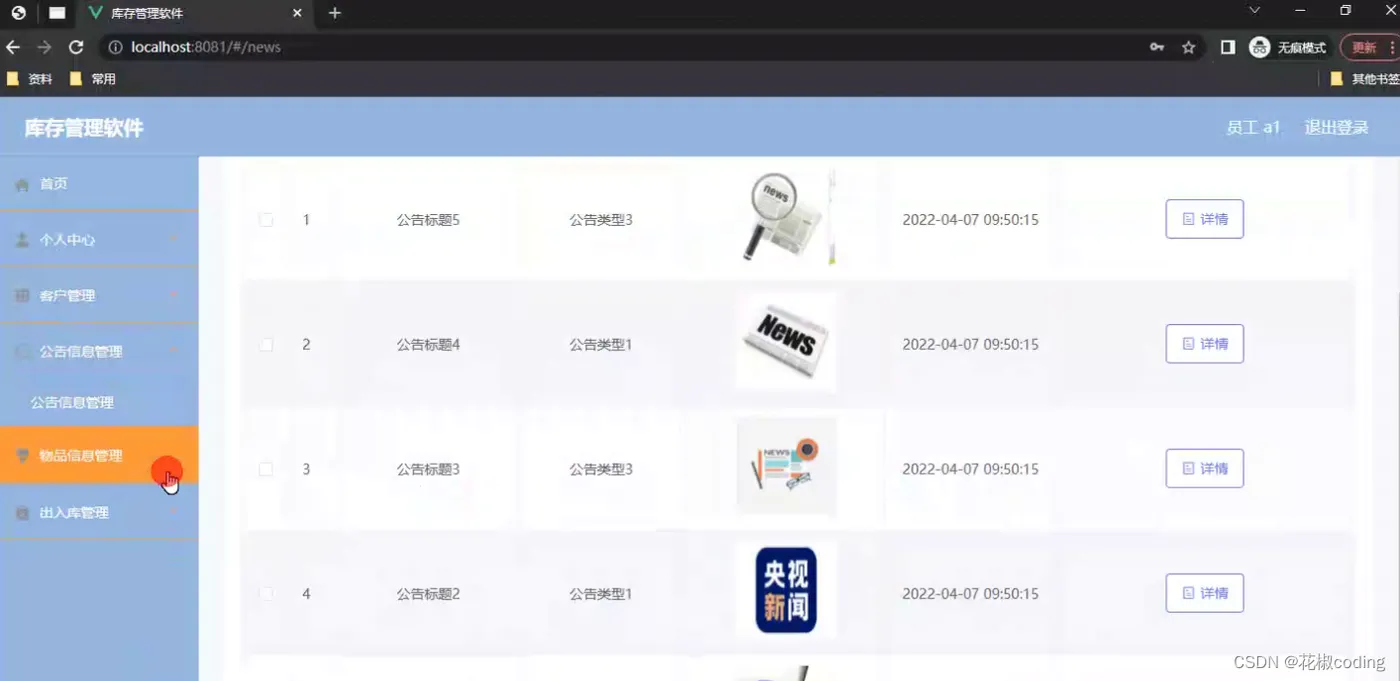Click the inactive blank tab before 库存管理软件
The height and width of the screenshot is (681, 1400).
coord(57,13)
